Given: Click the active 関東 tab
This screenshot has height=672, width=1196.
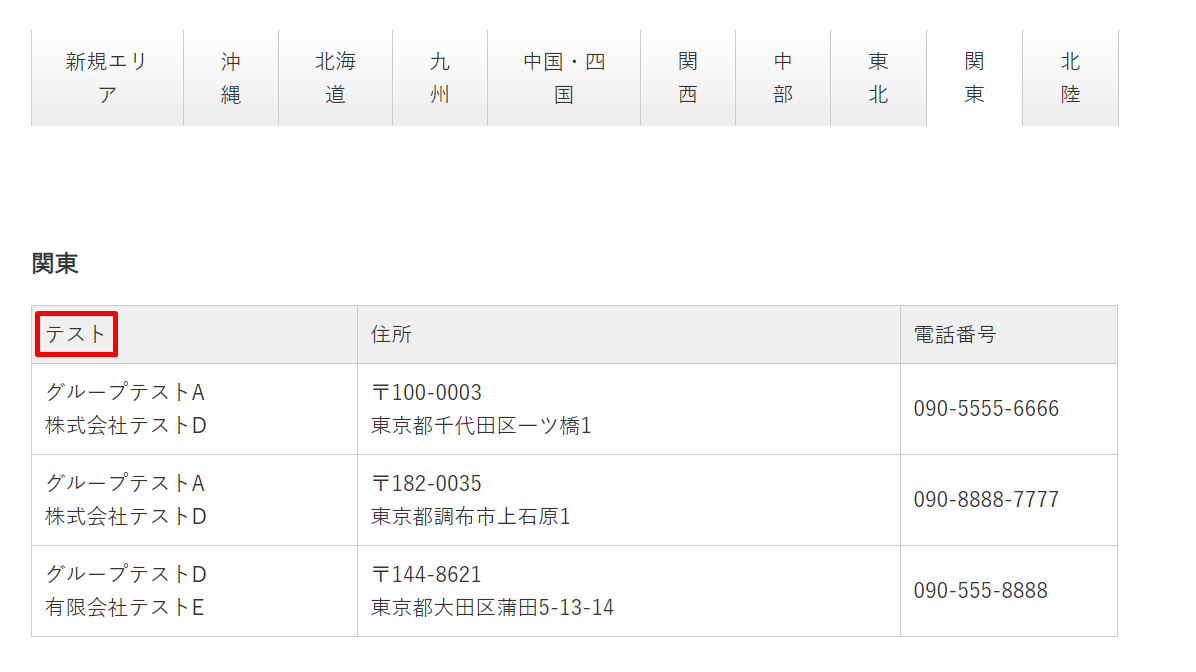Looking at the screenshot, I should pos(974,78).
